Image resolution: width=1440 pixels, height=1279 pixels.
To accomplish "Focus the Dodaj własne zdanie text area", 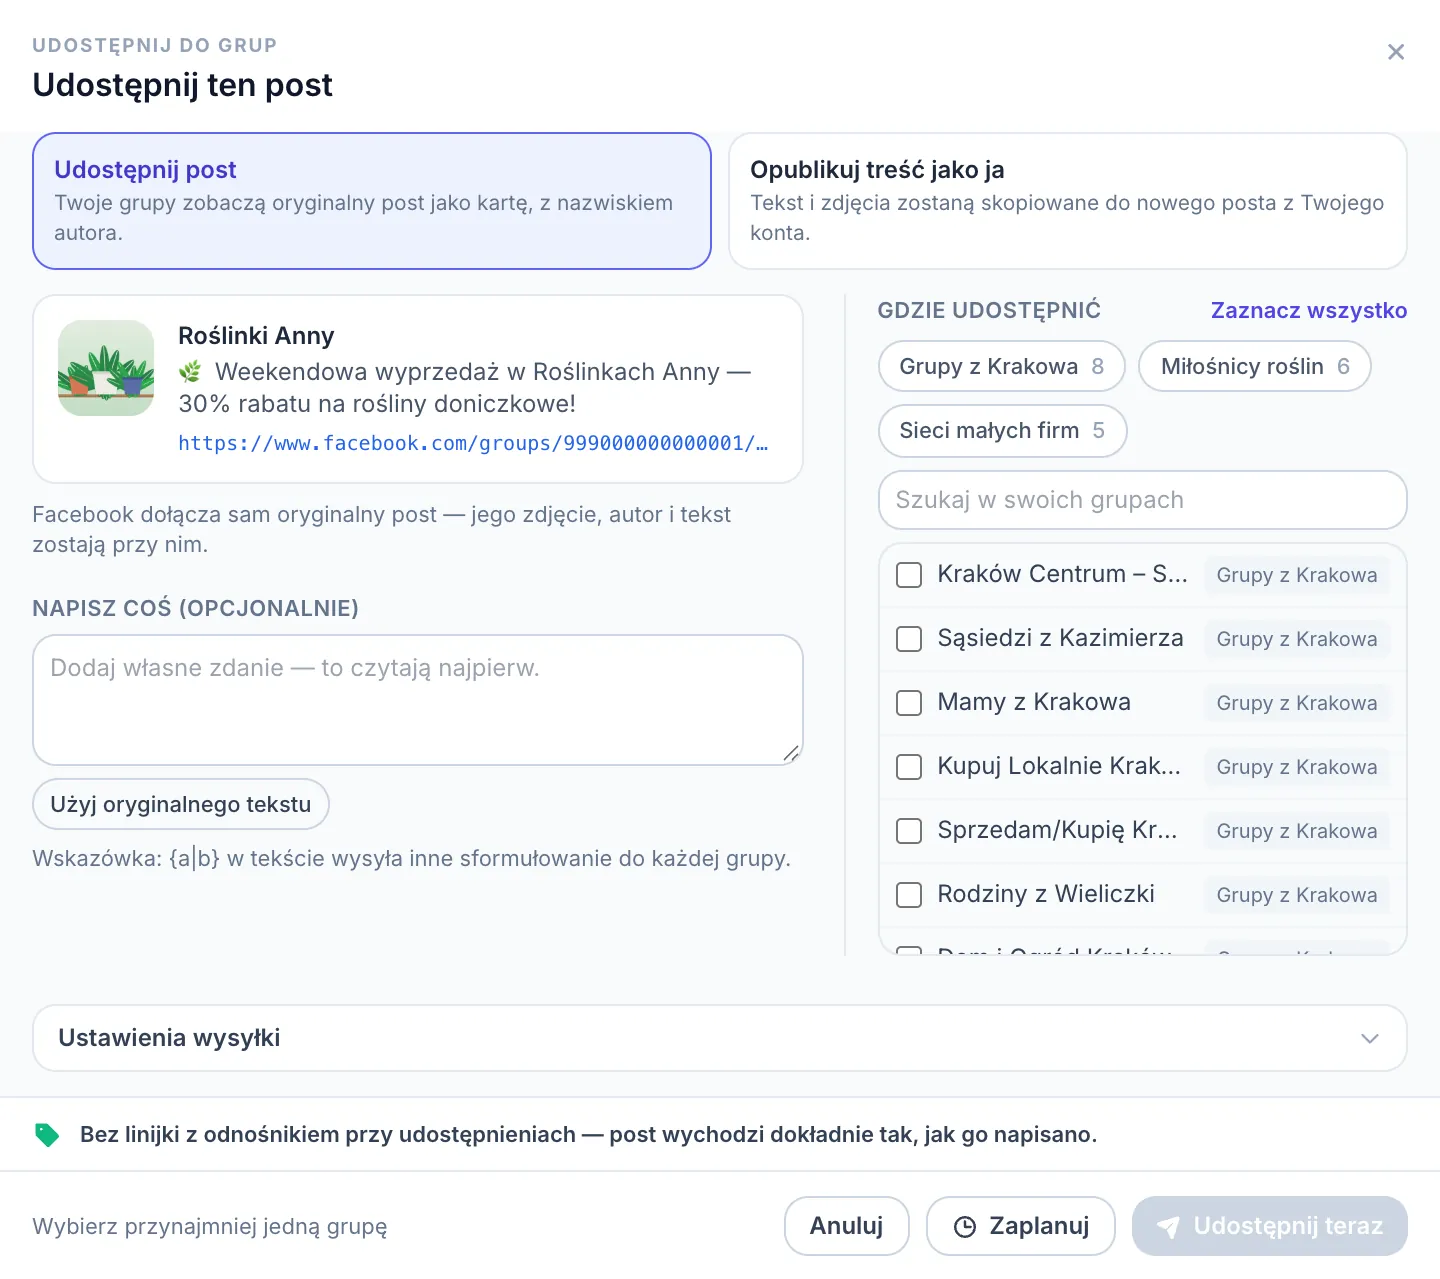I will click(418, 700).
